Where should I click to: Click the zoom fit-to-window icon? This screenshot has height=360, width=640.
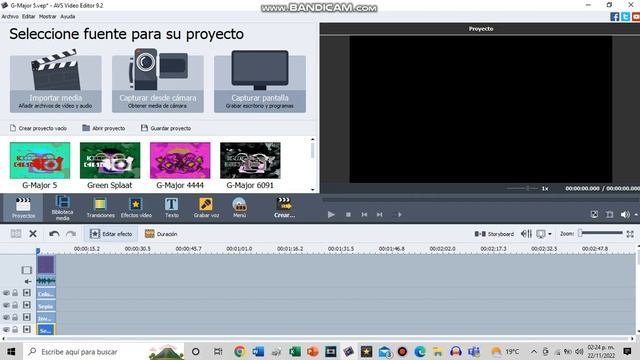[630, 234]
